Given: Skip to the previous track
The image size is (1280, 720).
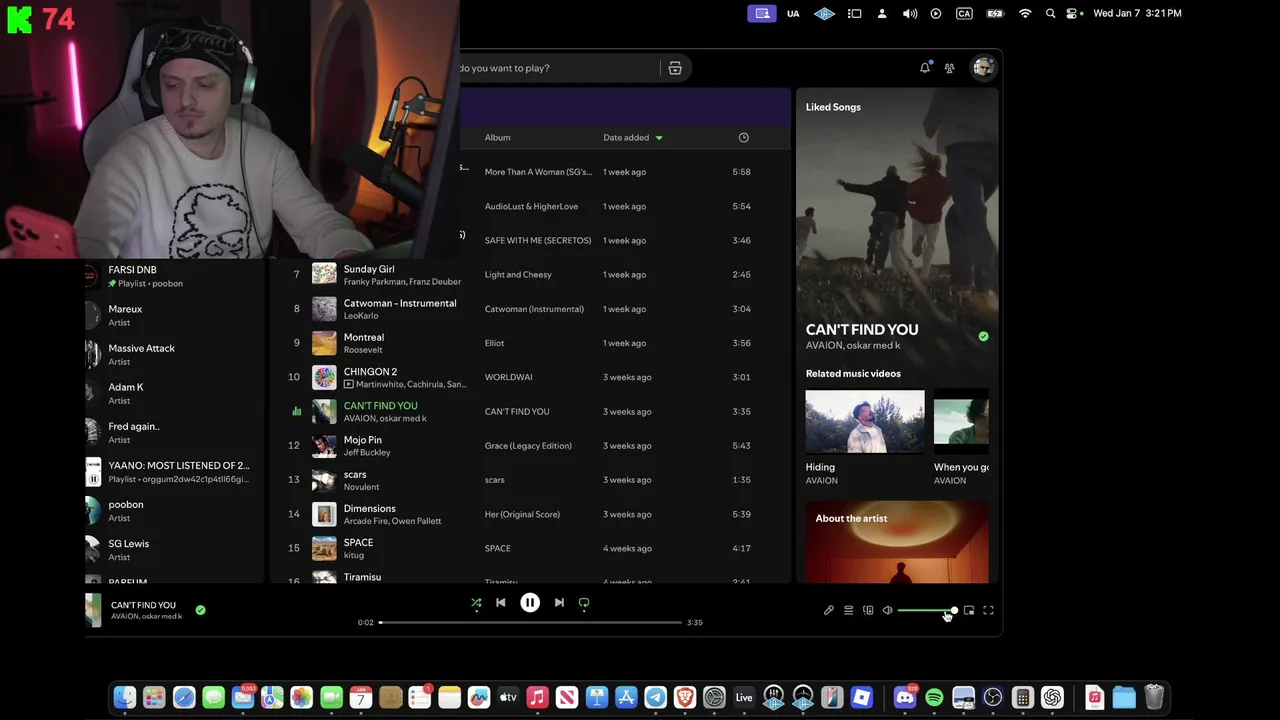Looking at the screenshot, I should pyautogui.click(x=501, y=603).
